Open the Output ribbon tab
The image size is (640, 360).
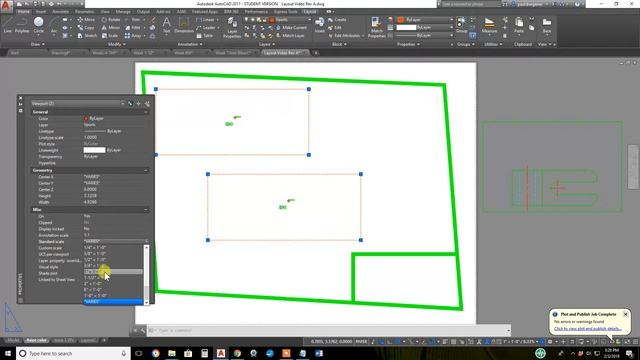point(143,12)
